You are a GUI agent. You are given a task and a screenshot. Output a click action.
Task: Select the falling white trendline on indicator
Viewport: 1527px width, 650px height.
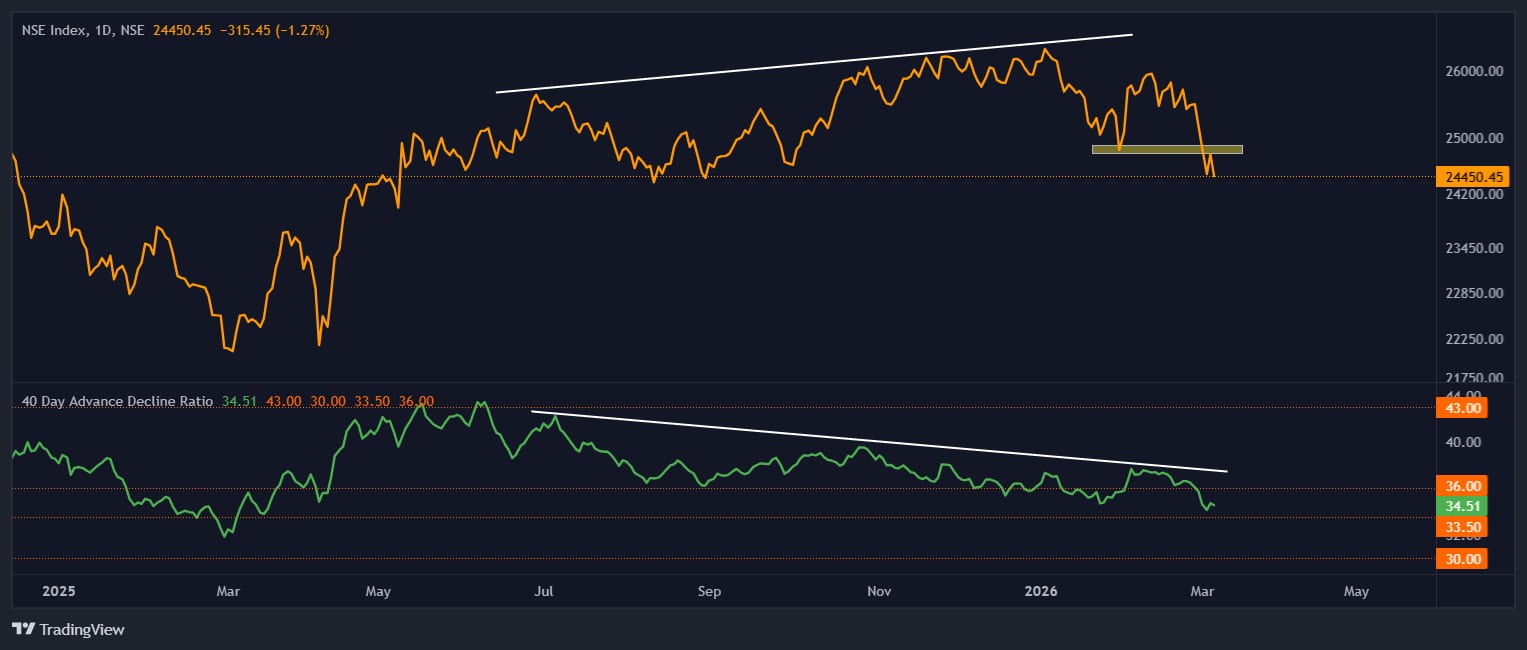(879, 441)
